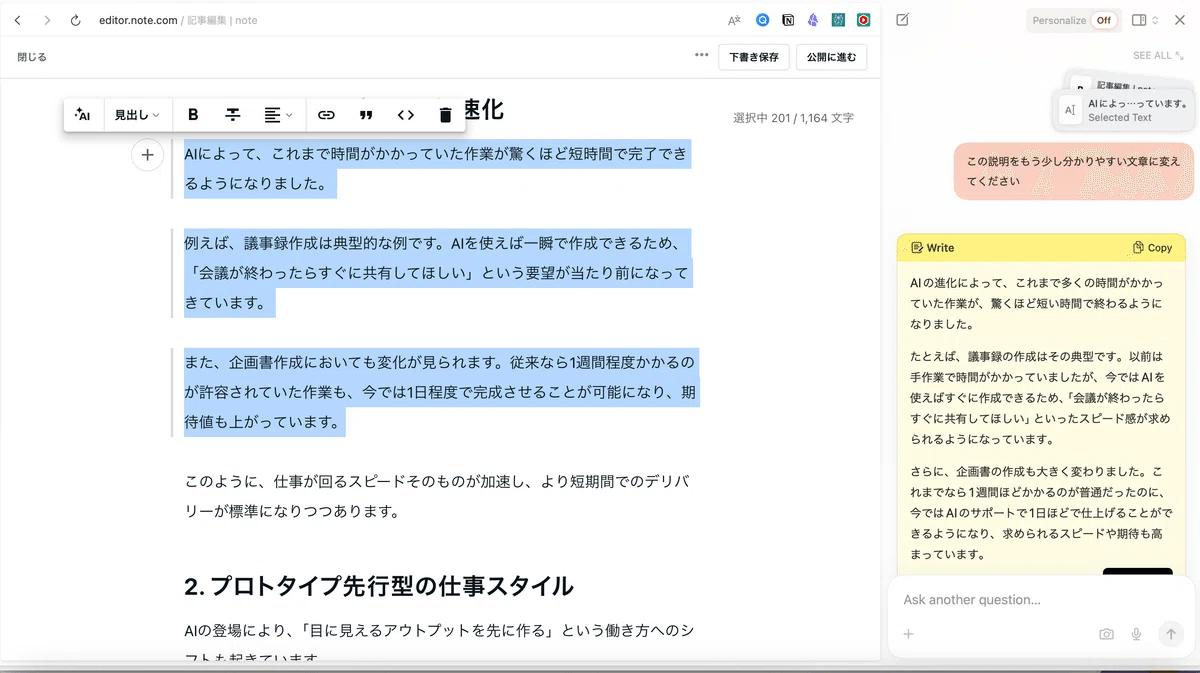The height and width of the screenshot is (673, 1200).
Task: Click the Write label in response card
Action: [x=932, y=248]
